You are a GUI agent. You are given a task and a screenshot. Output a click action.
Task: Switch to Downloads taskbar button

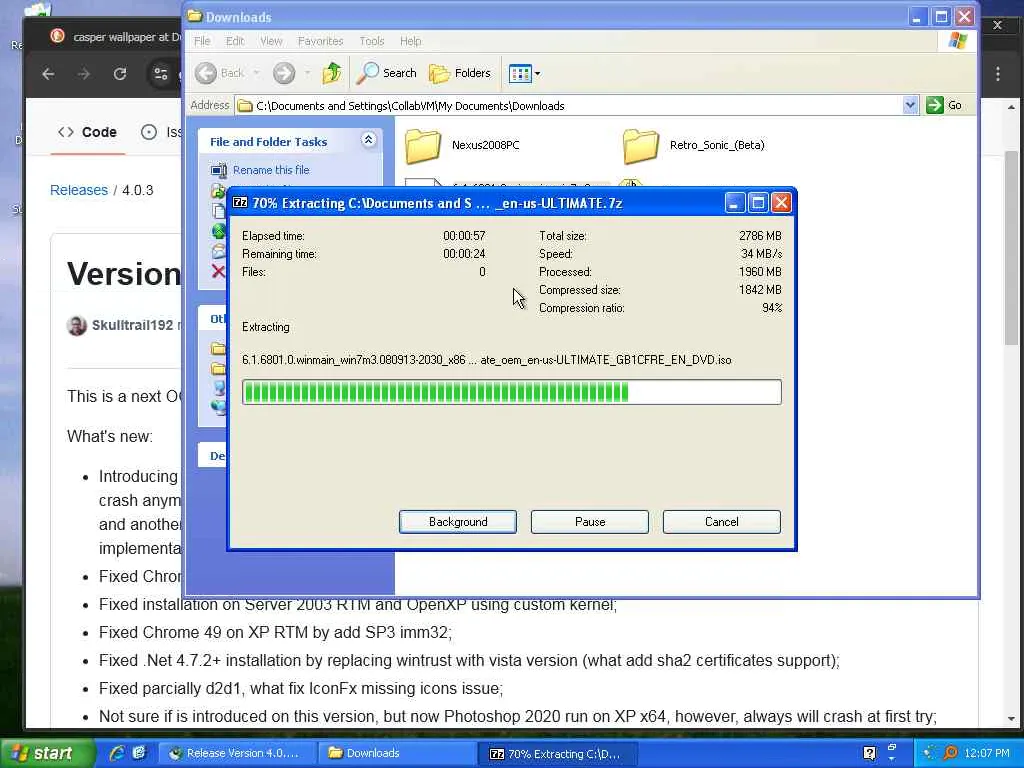pos(397,754)
